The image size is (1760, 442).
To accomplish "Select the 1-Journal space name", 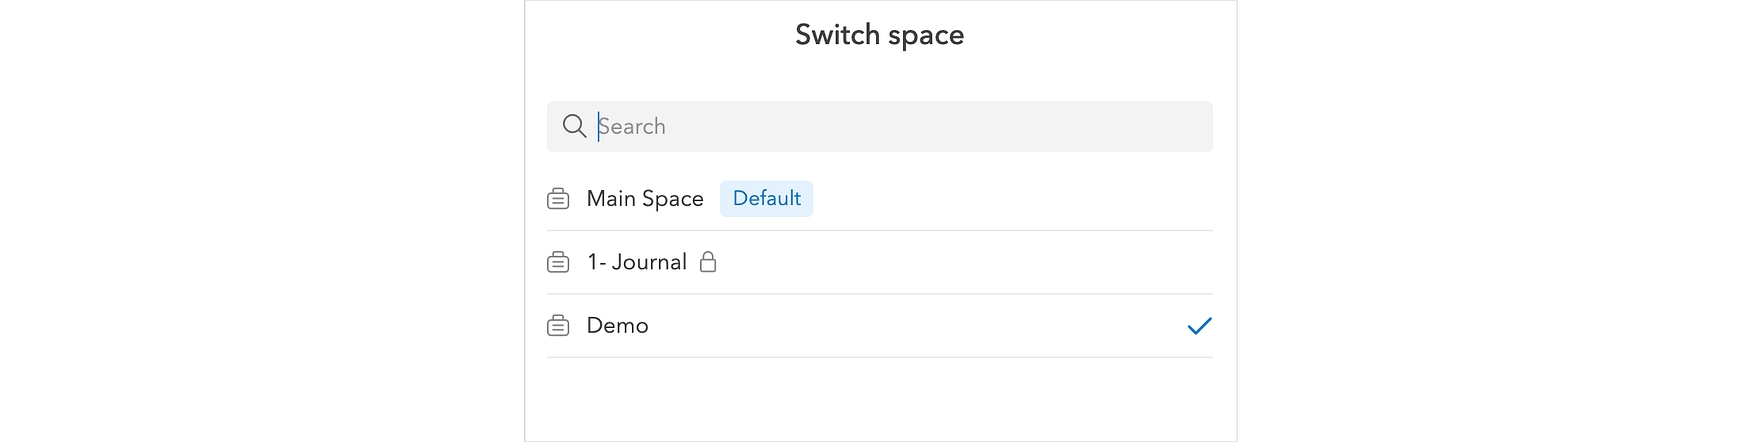I will [x=637, y=262].
